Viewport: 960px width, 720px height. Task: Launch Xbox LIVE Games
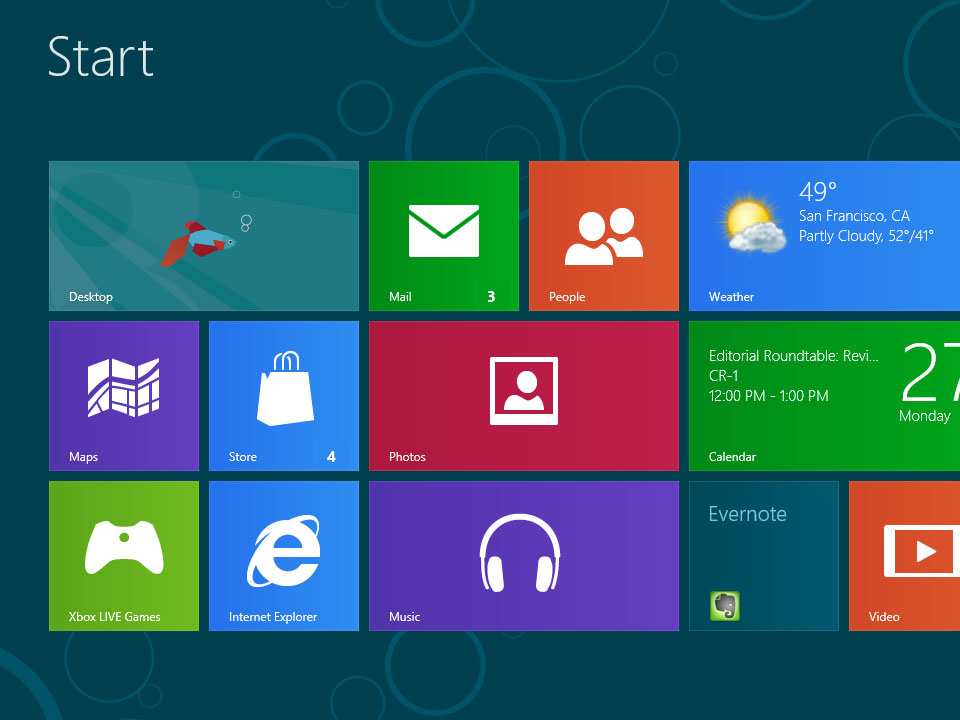123,555
